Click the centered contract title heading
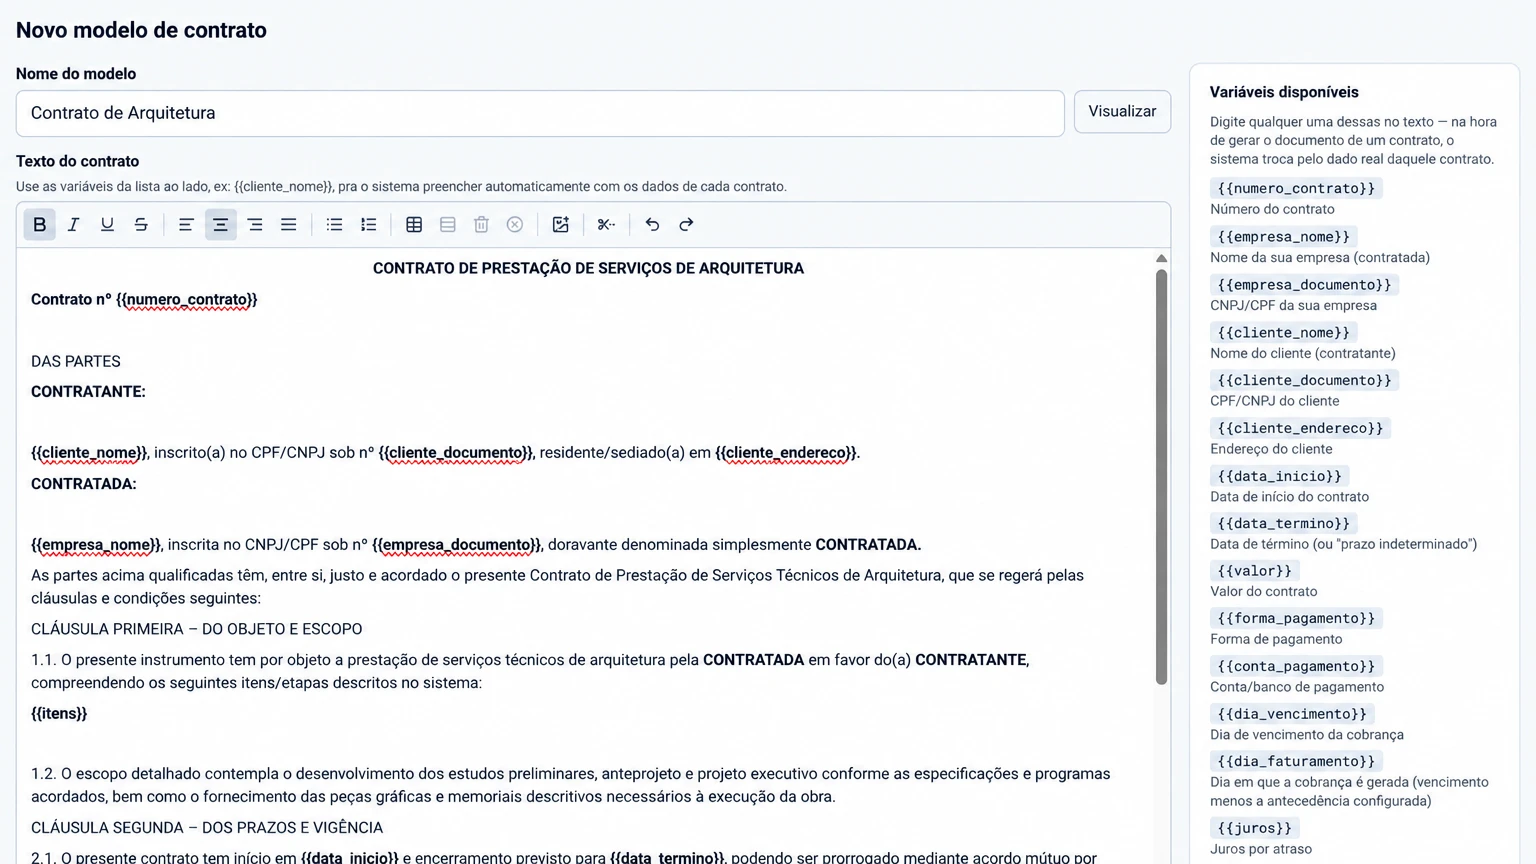The image size is (1536, 864). coord(588,268)
